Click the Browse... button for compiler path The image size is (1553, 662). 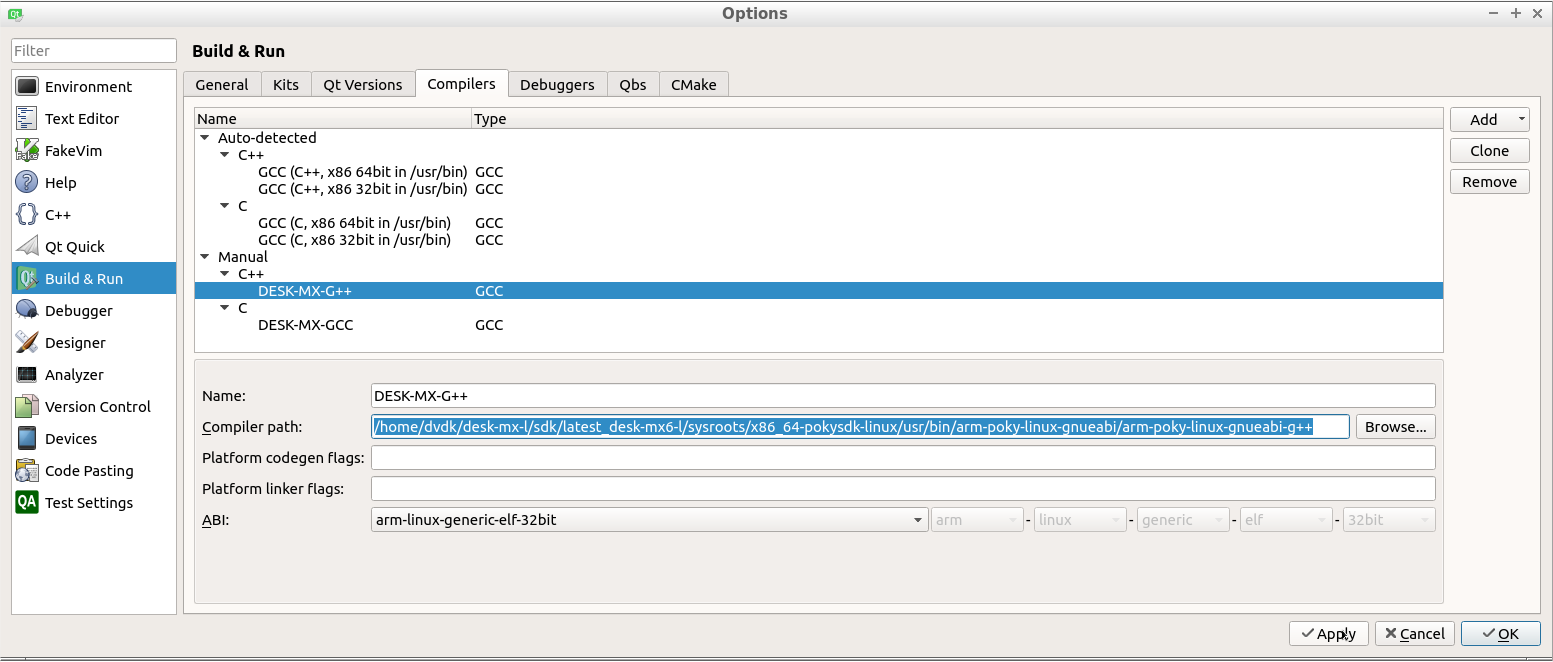tap(1395, 427)
